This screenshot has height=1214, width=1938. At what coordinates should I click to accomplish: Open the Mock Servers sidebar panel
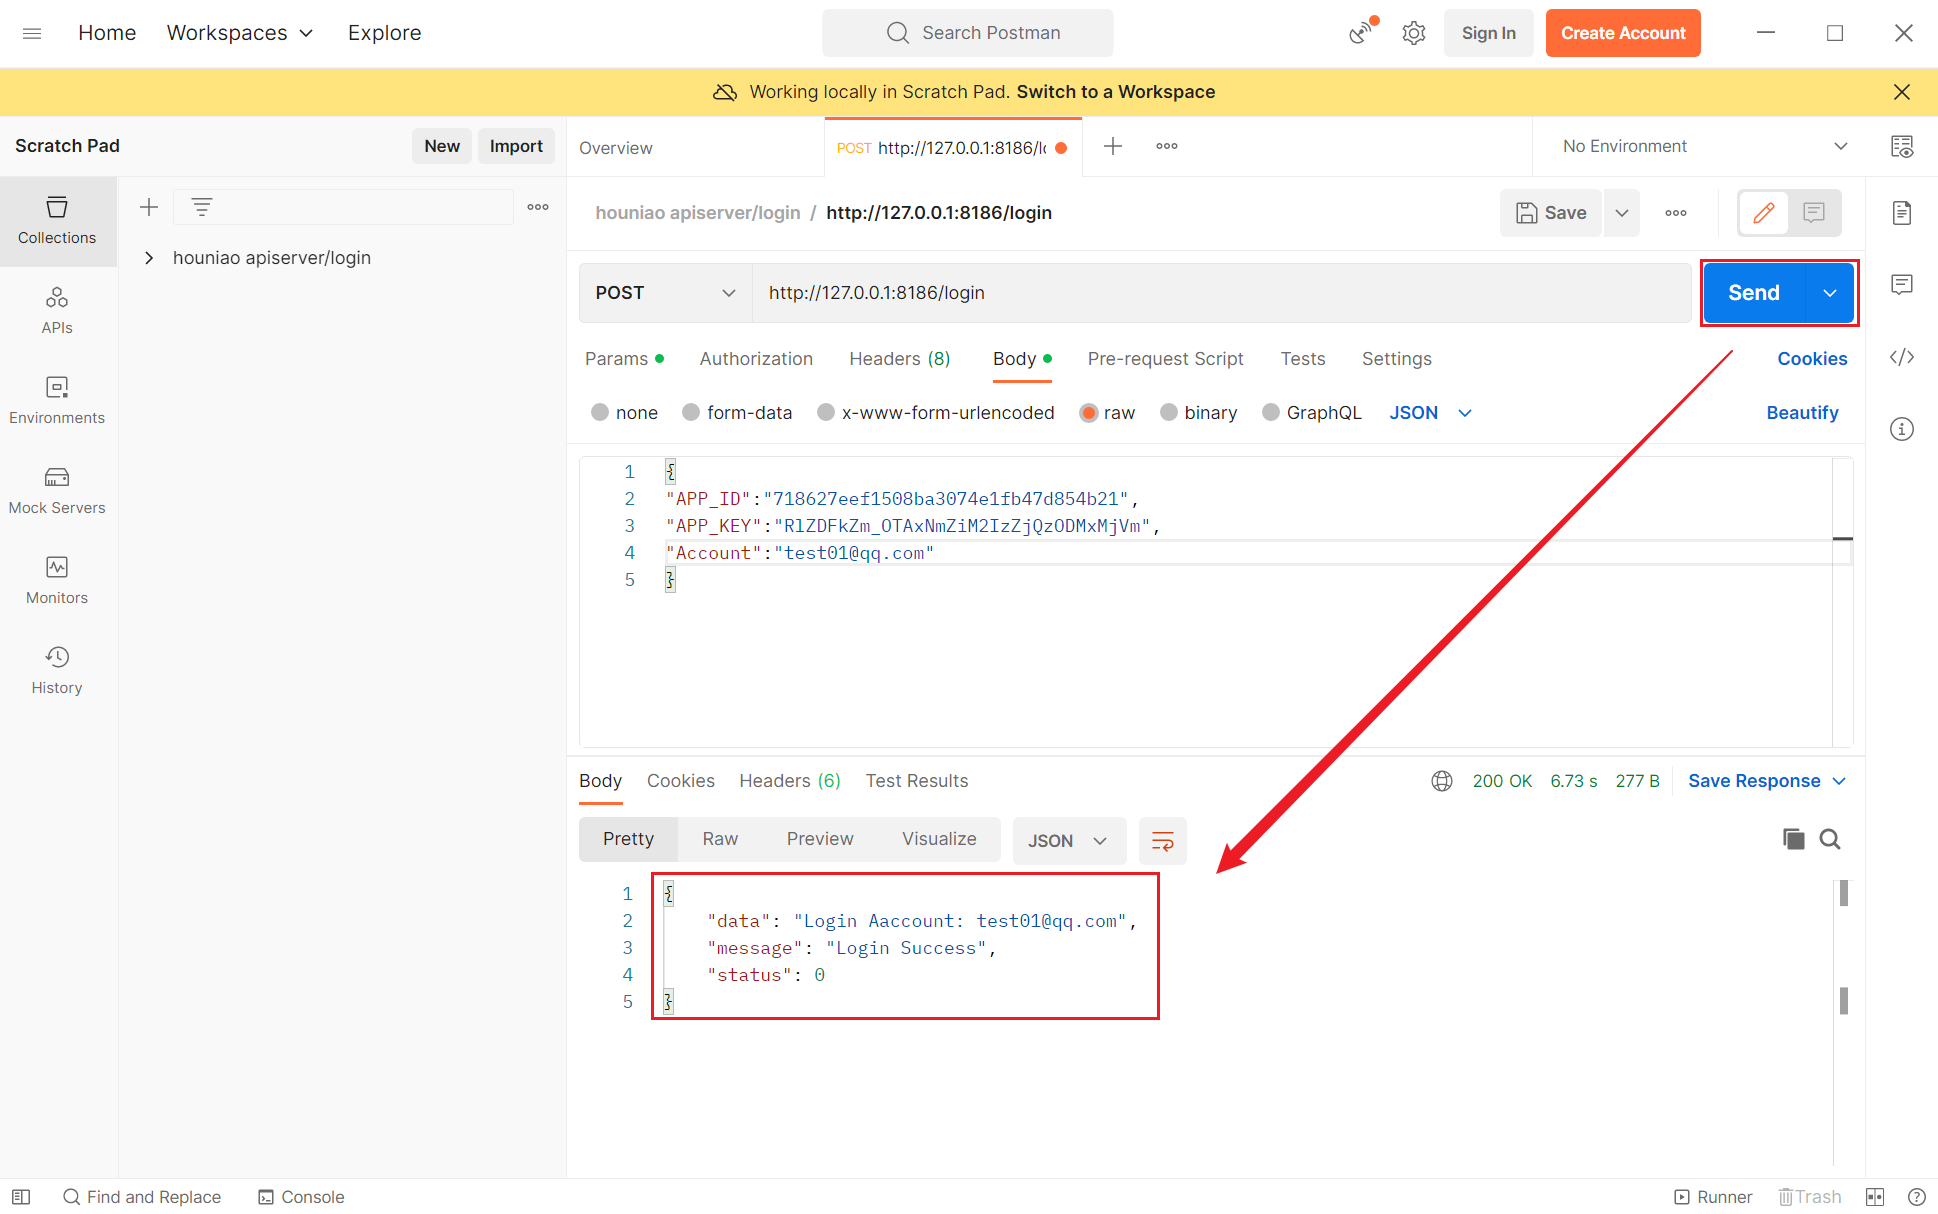pos(57,491)
